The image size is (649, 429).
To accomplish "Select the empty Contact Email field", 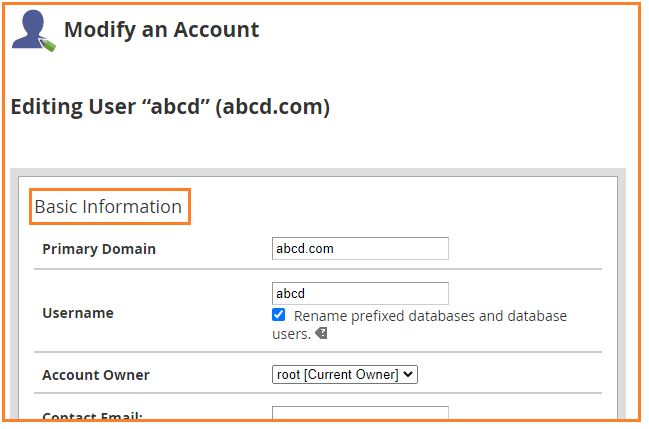I will [360, 413].
